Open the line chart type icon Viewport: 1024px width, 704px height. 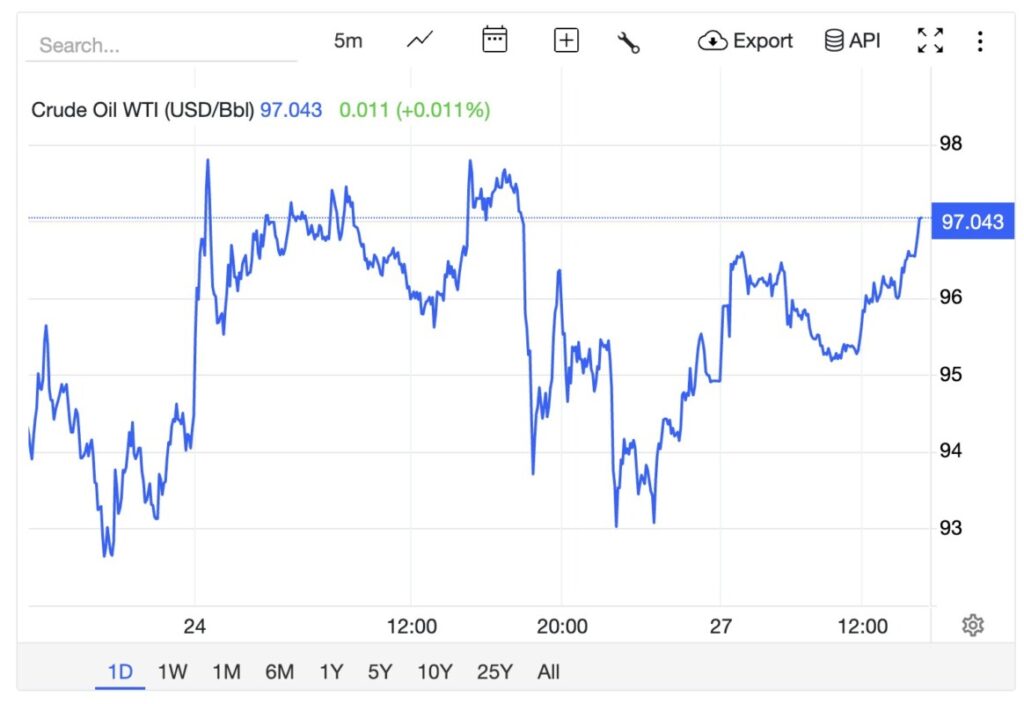click(x=420, y=41)
